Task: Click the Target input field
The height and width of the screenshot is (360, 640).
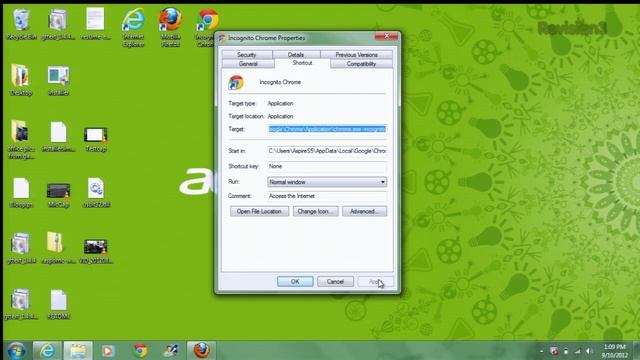Action: pyautogui.click(x=327, y=129)
